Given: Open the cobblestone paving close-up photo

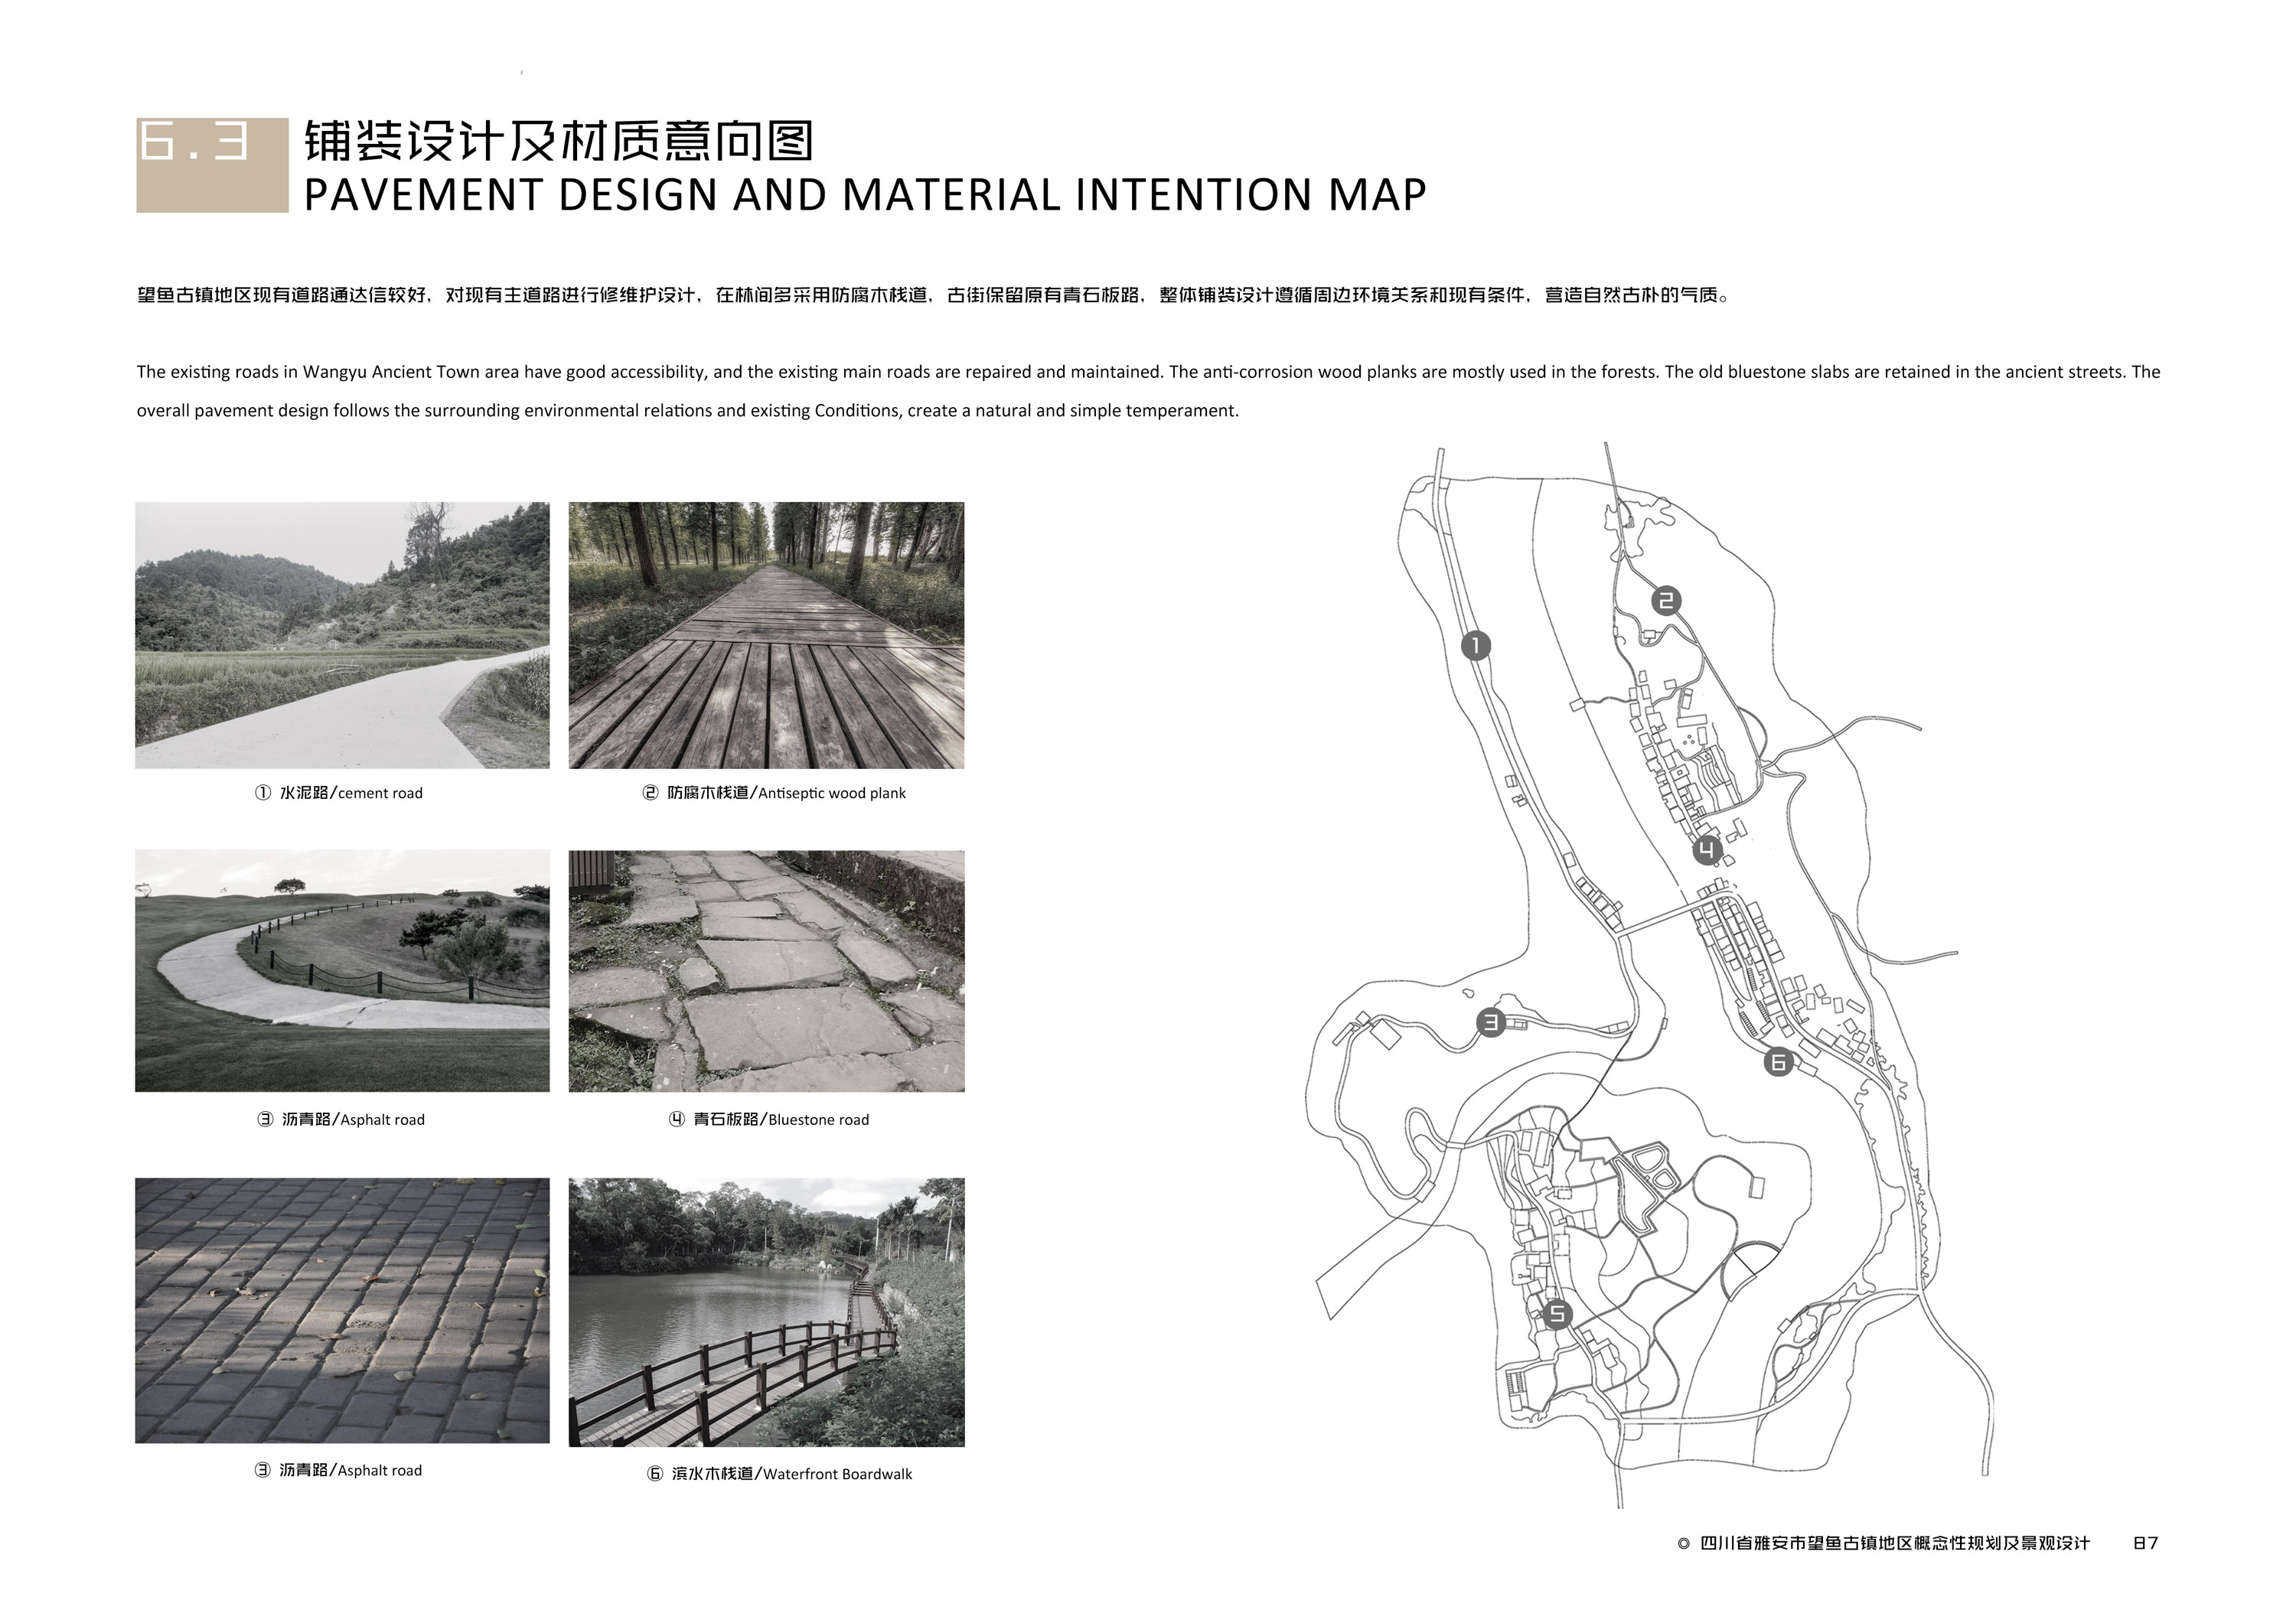Looking at the screenshot, I should pyautogui.click(x=342, y=1310).
